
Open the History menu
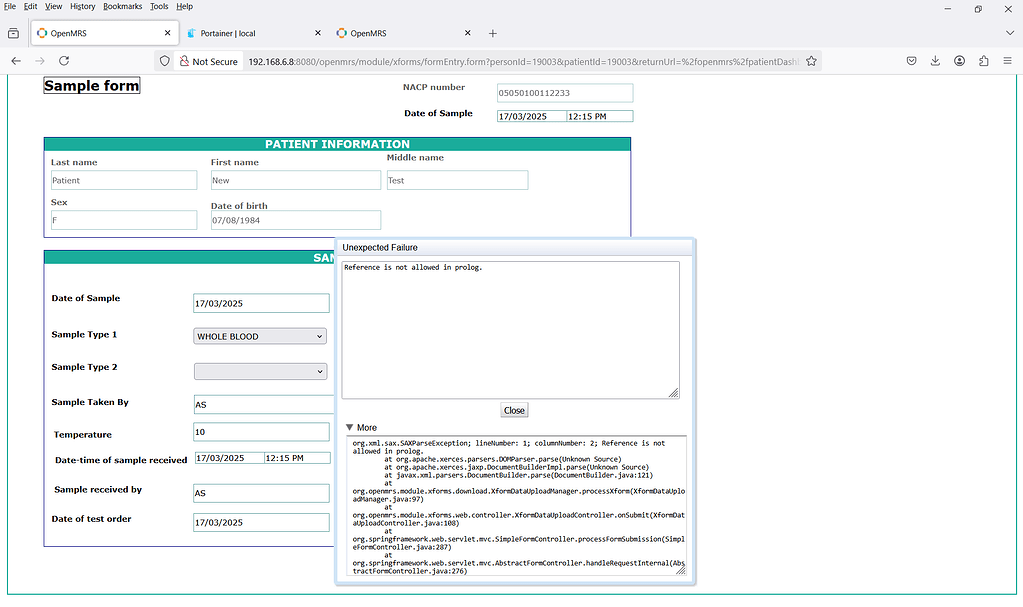(x=82, y=5)
